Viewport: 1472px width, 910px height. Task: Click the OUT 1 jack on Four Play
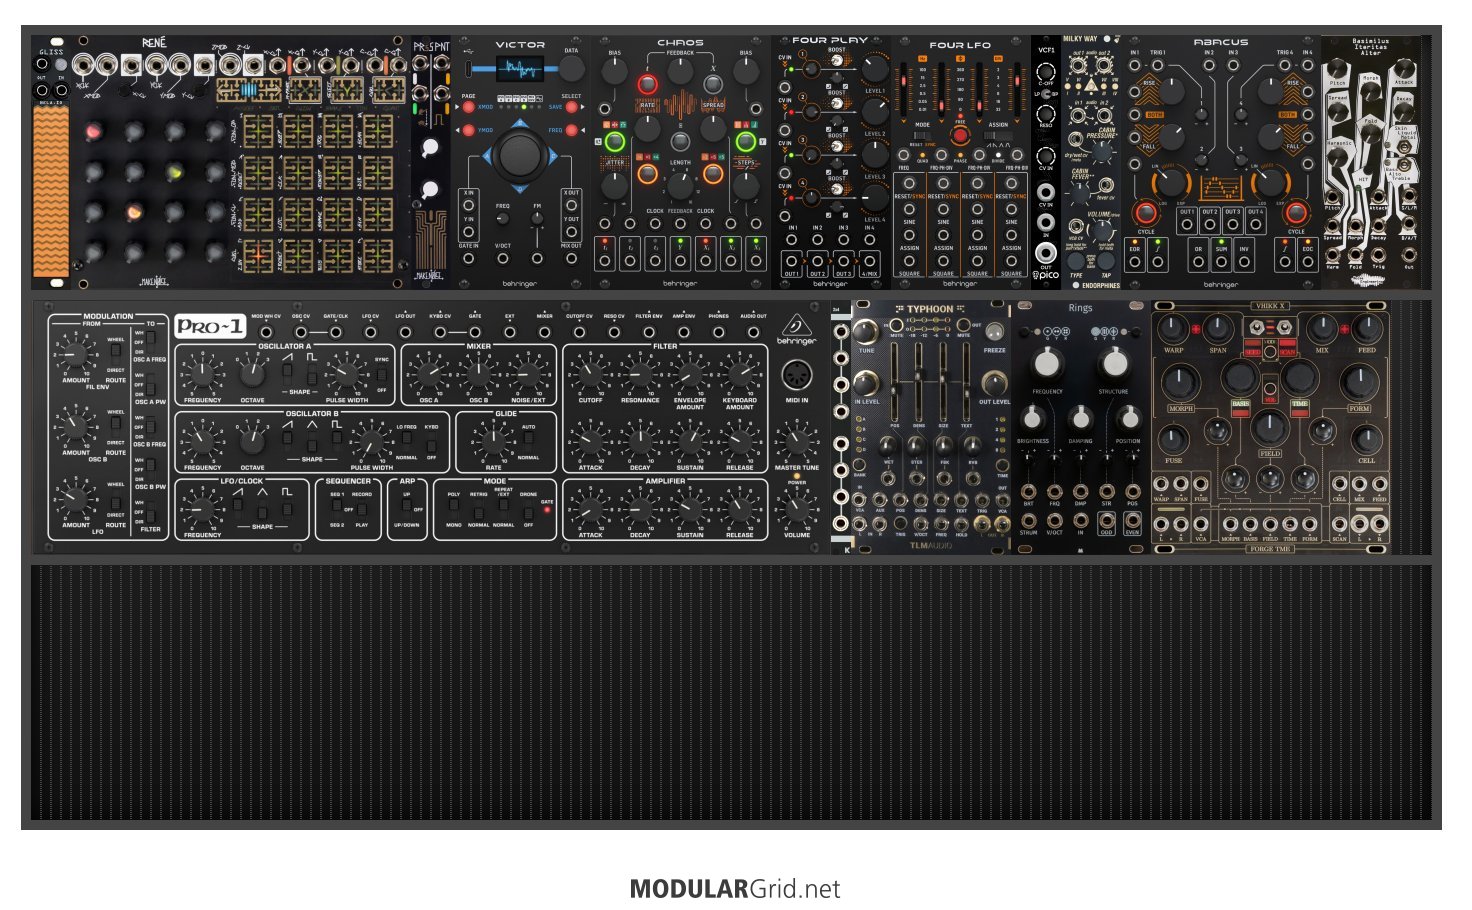(x=792, y=262)
